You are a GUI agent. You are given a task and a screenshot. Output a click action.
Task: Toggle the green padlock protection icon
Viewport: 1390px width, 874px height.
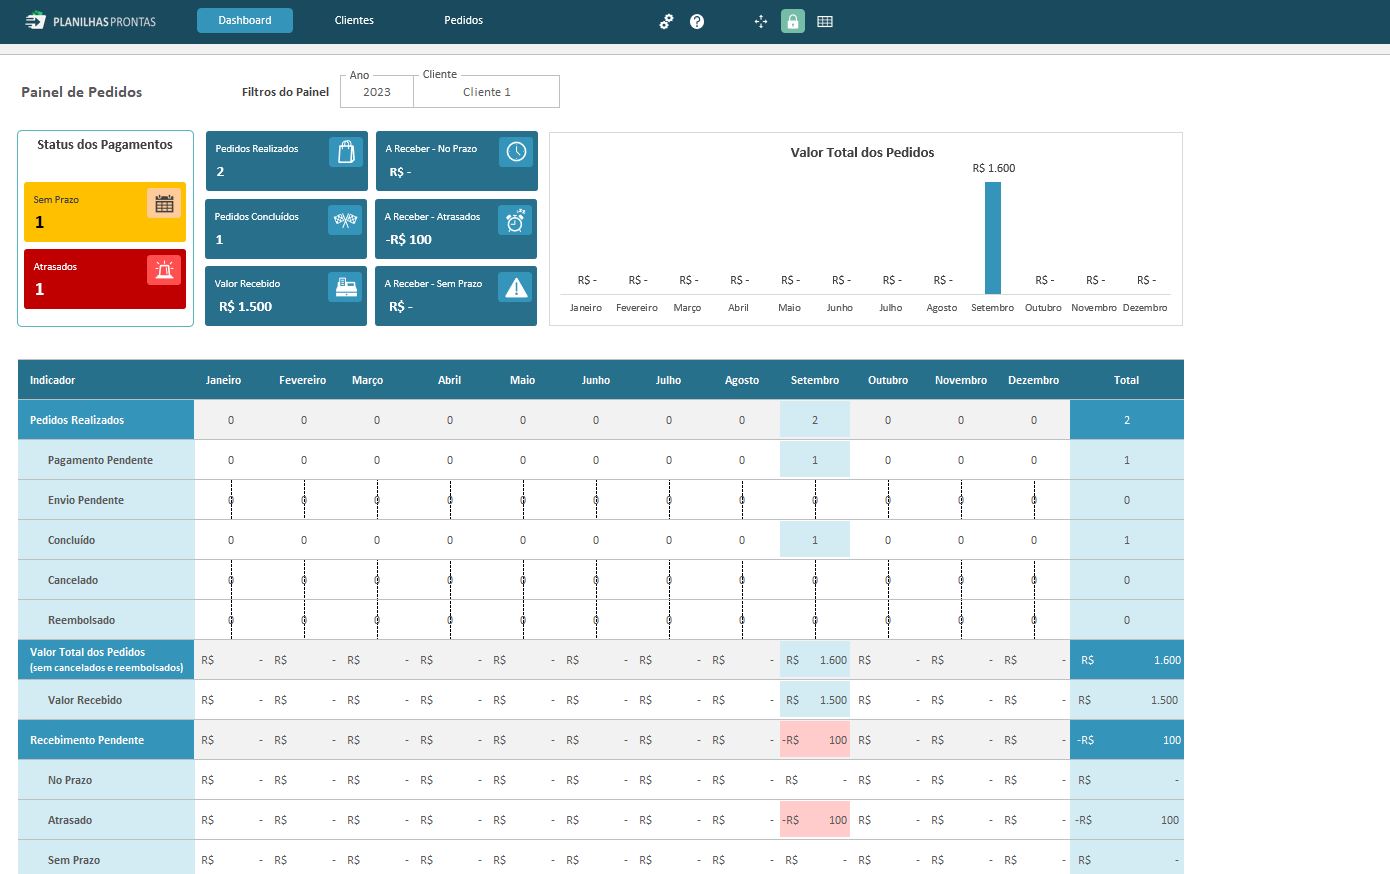pyautogui.click(x=793, y=21)
